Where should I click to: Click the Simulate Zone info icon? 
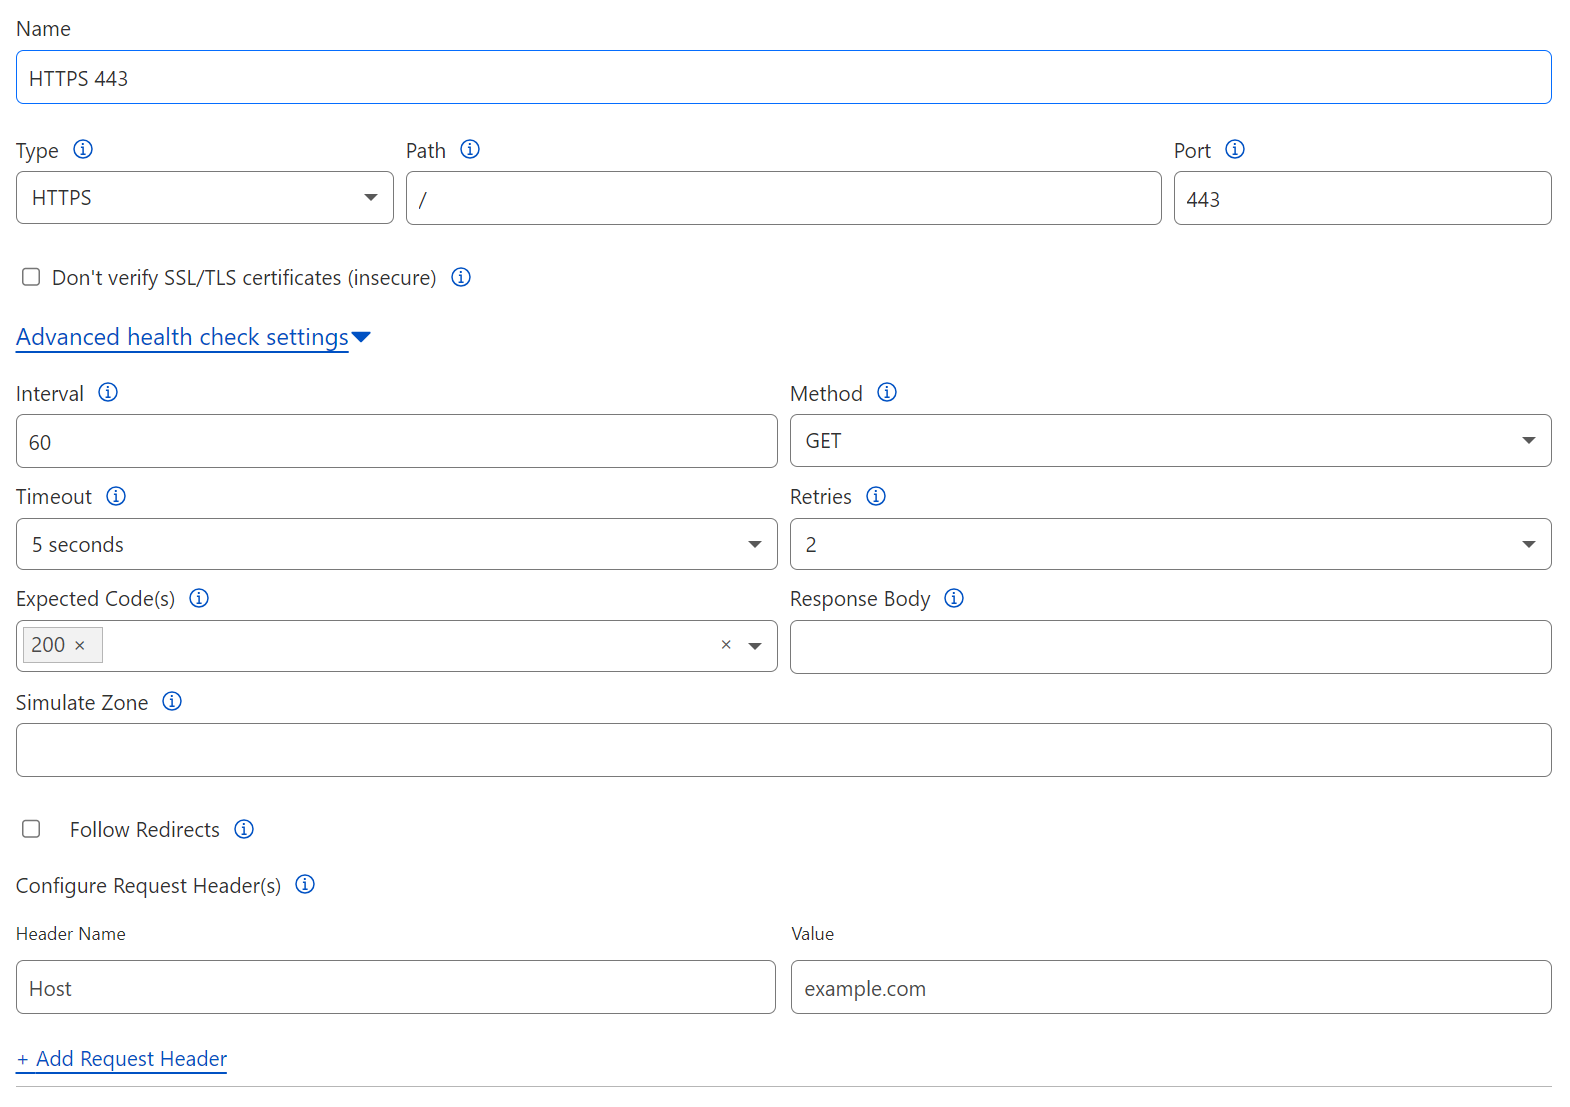pos(172,702)
